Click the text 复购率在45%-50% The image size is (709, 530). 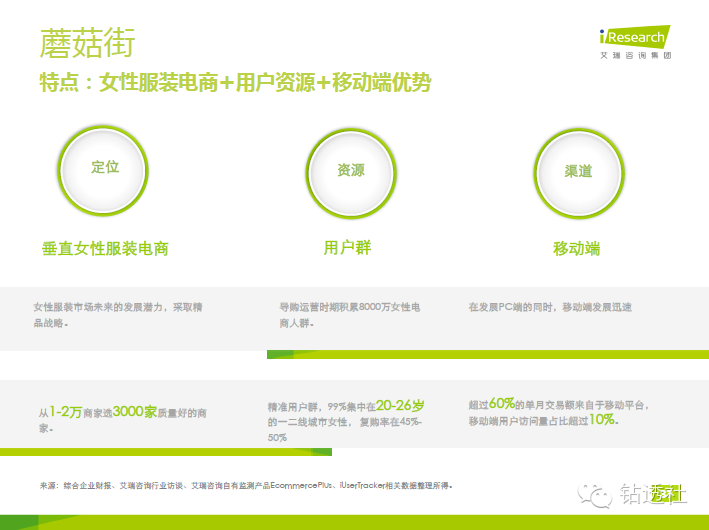pyautogui.click(x=345, y=430)
